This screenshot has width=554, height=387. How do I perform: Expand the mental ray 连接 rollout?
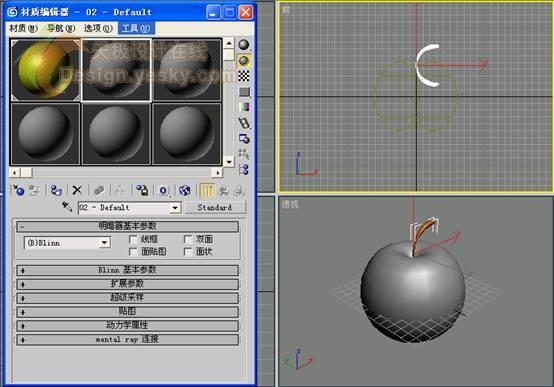(x=127, y=340)
